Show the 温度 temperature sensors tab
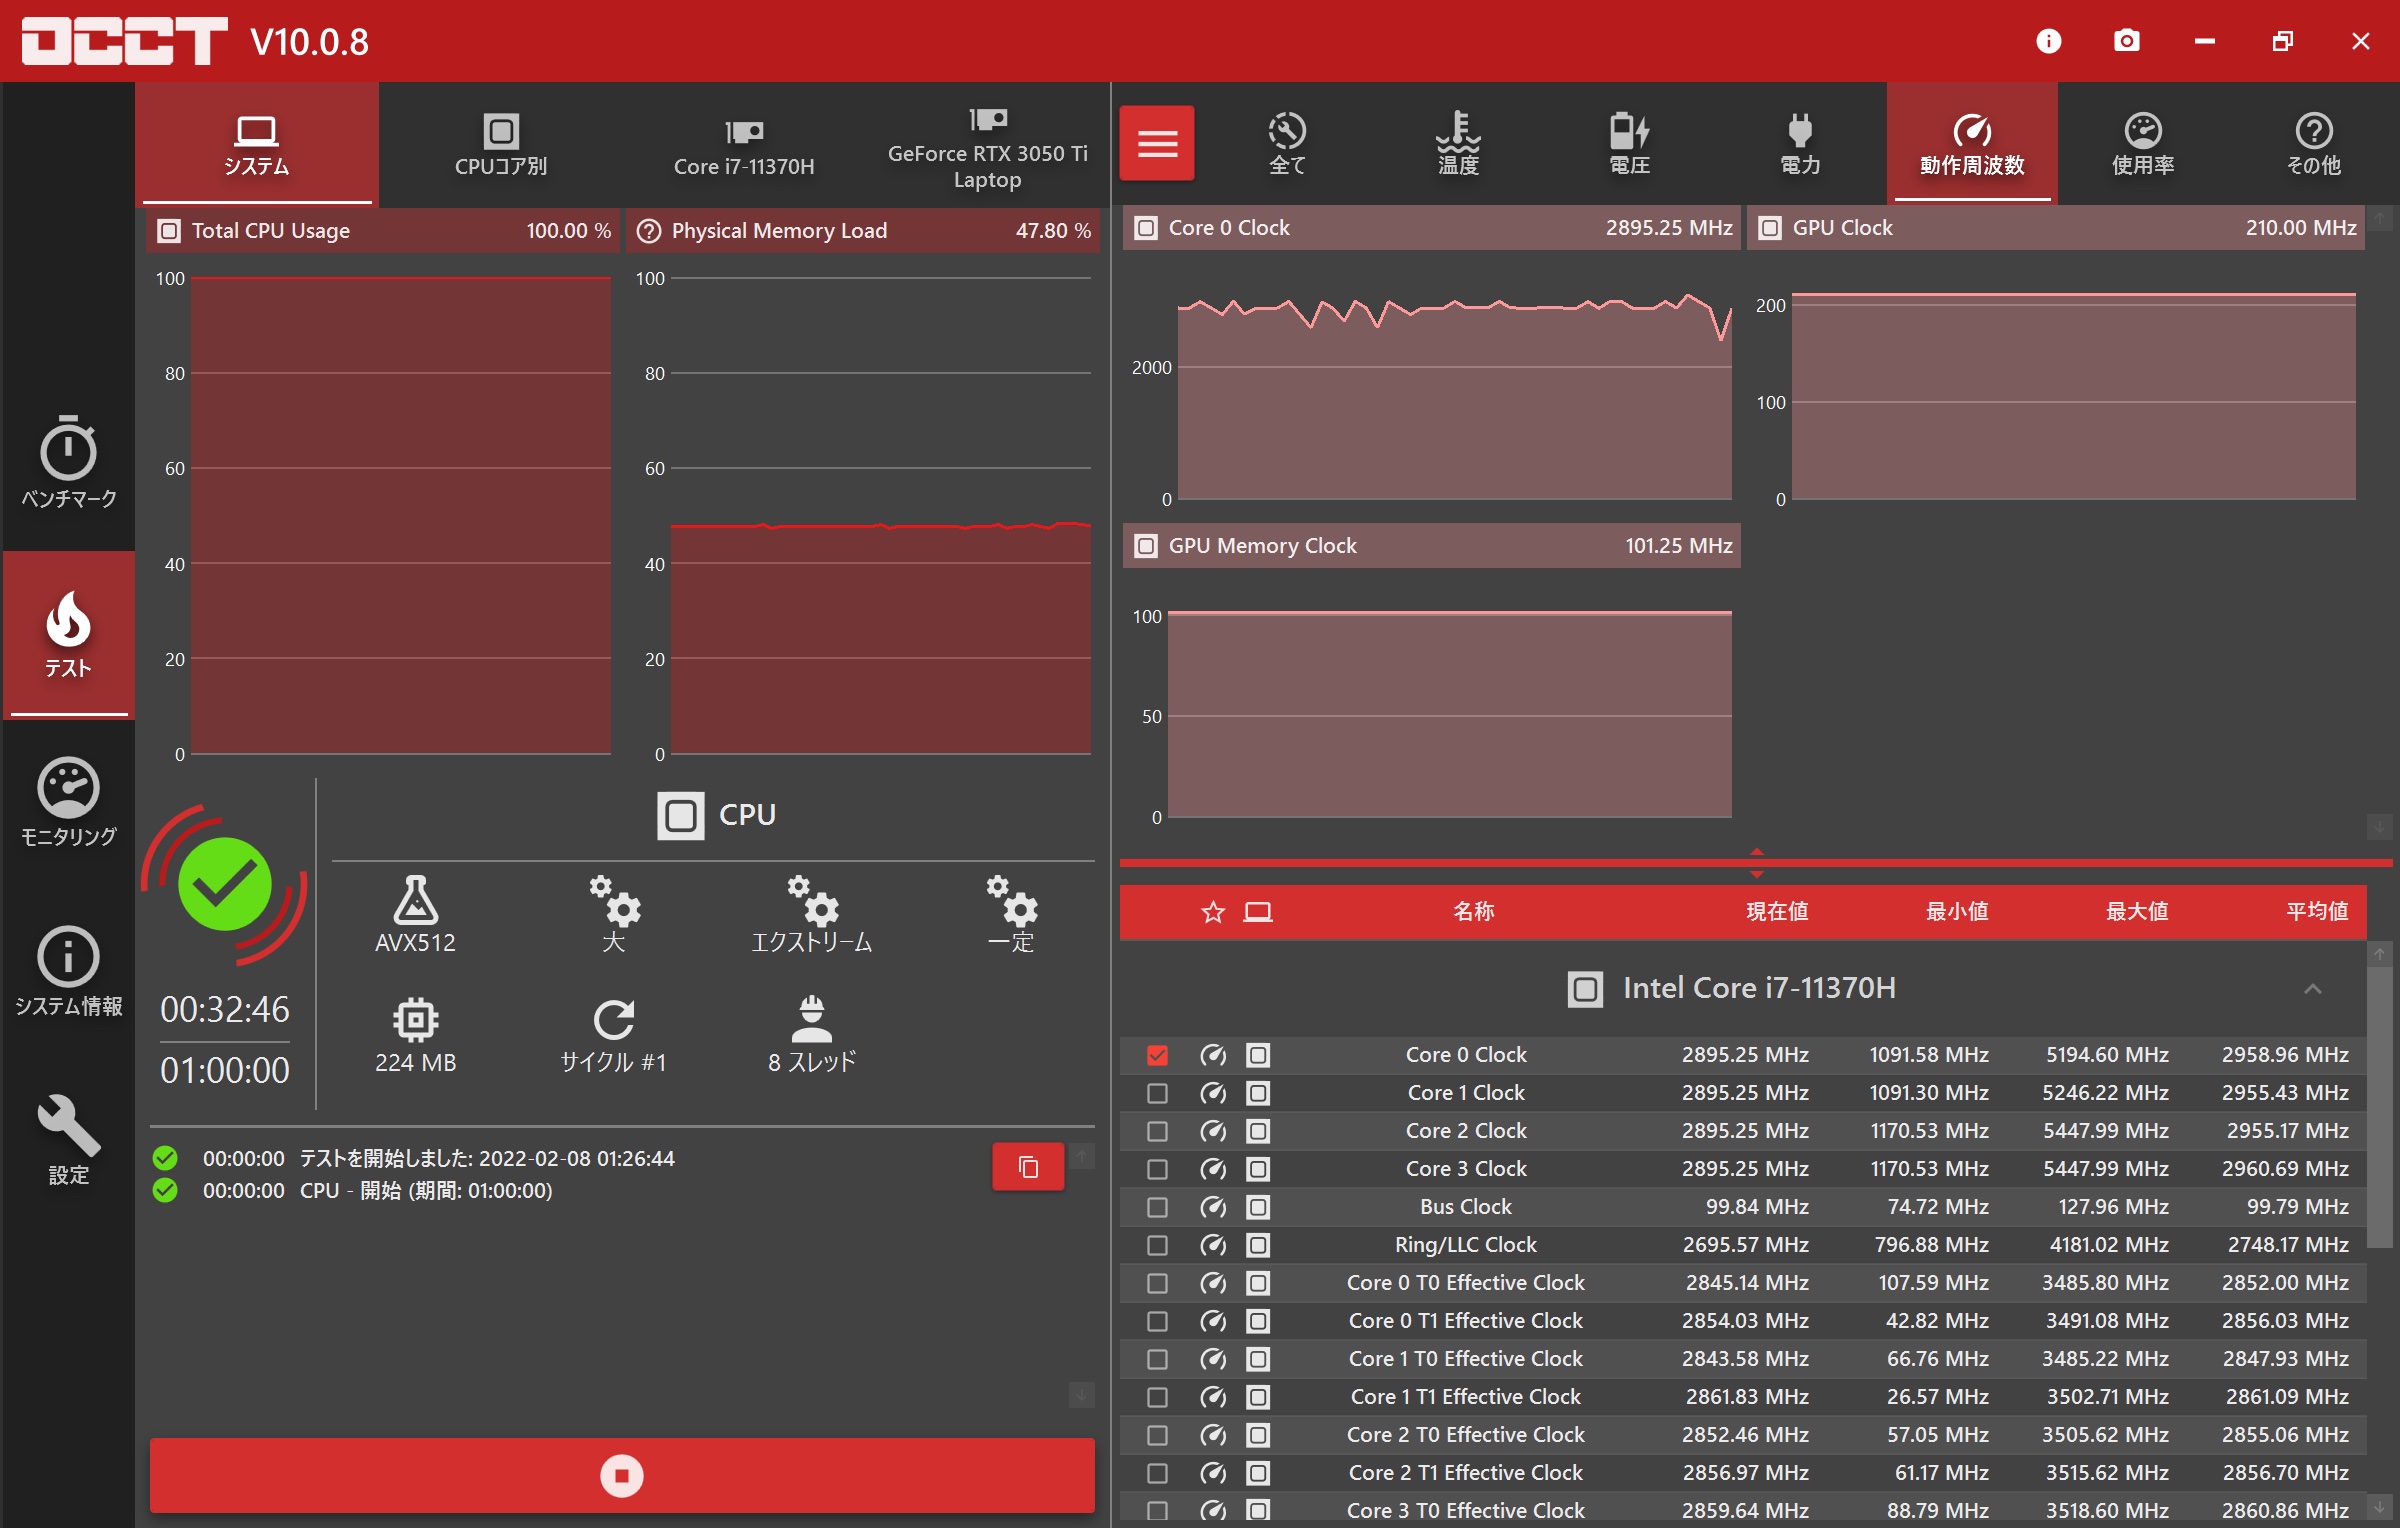 point(1458,143)
